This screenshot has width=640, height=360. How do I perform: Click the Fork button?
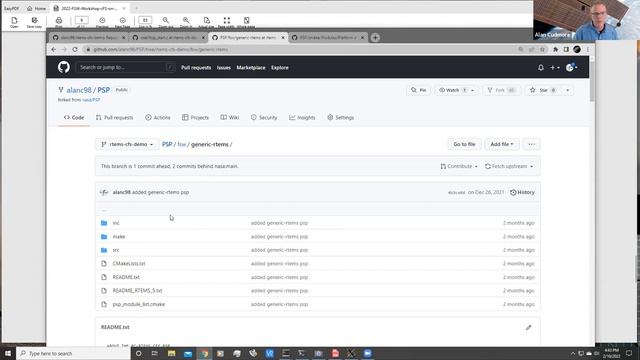coord(502,90)
